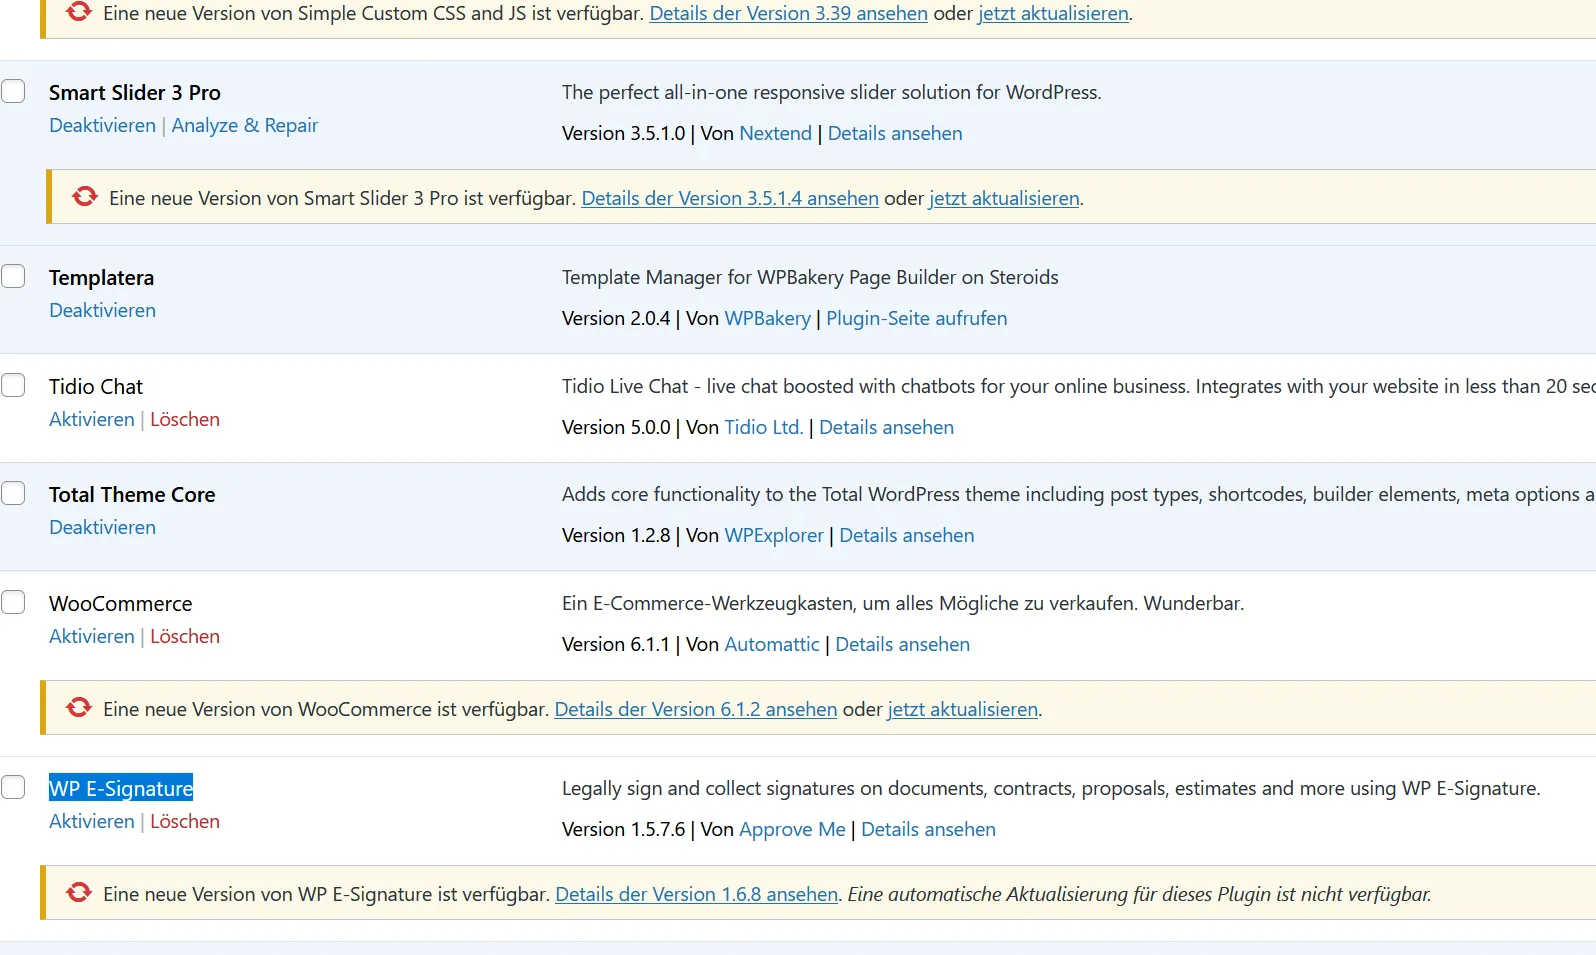
Task: View details for WooCommerce version 6.1.1
Action: [x=903, y=644]
